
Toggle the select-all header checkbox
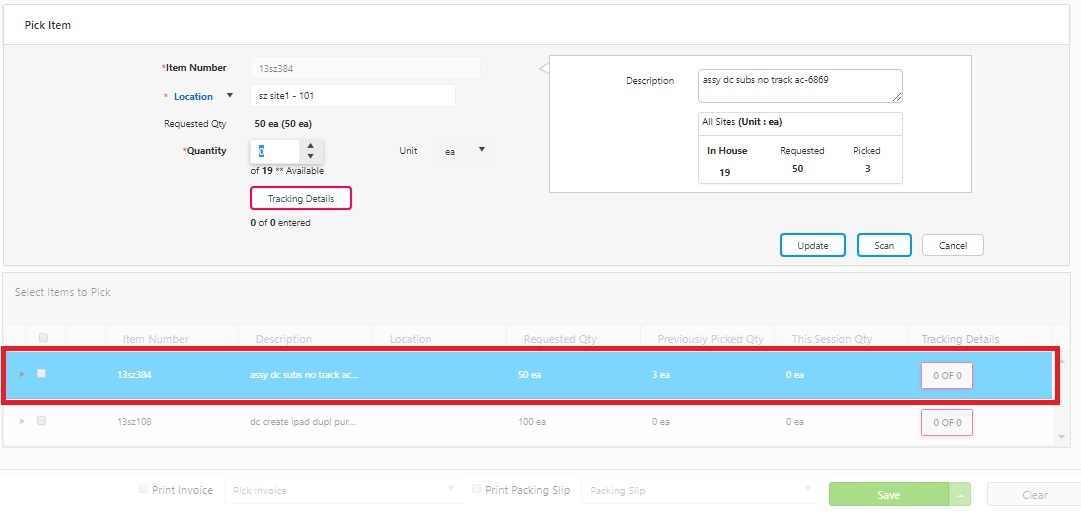coord(43,338)
